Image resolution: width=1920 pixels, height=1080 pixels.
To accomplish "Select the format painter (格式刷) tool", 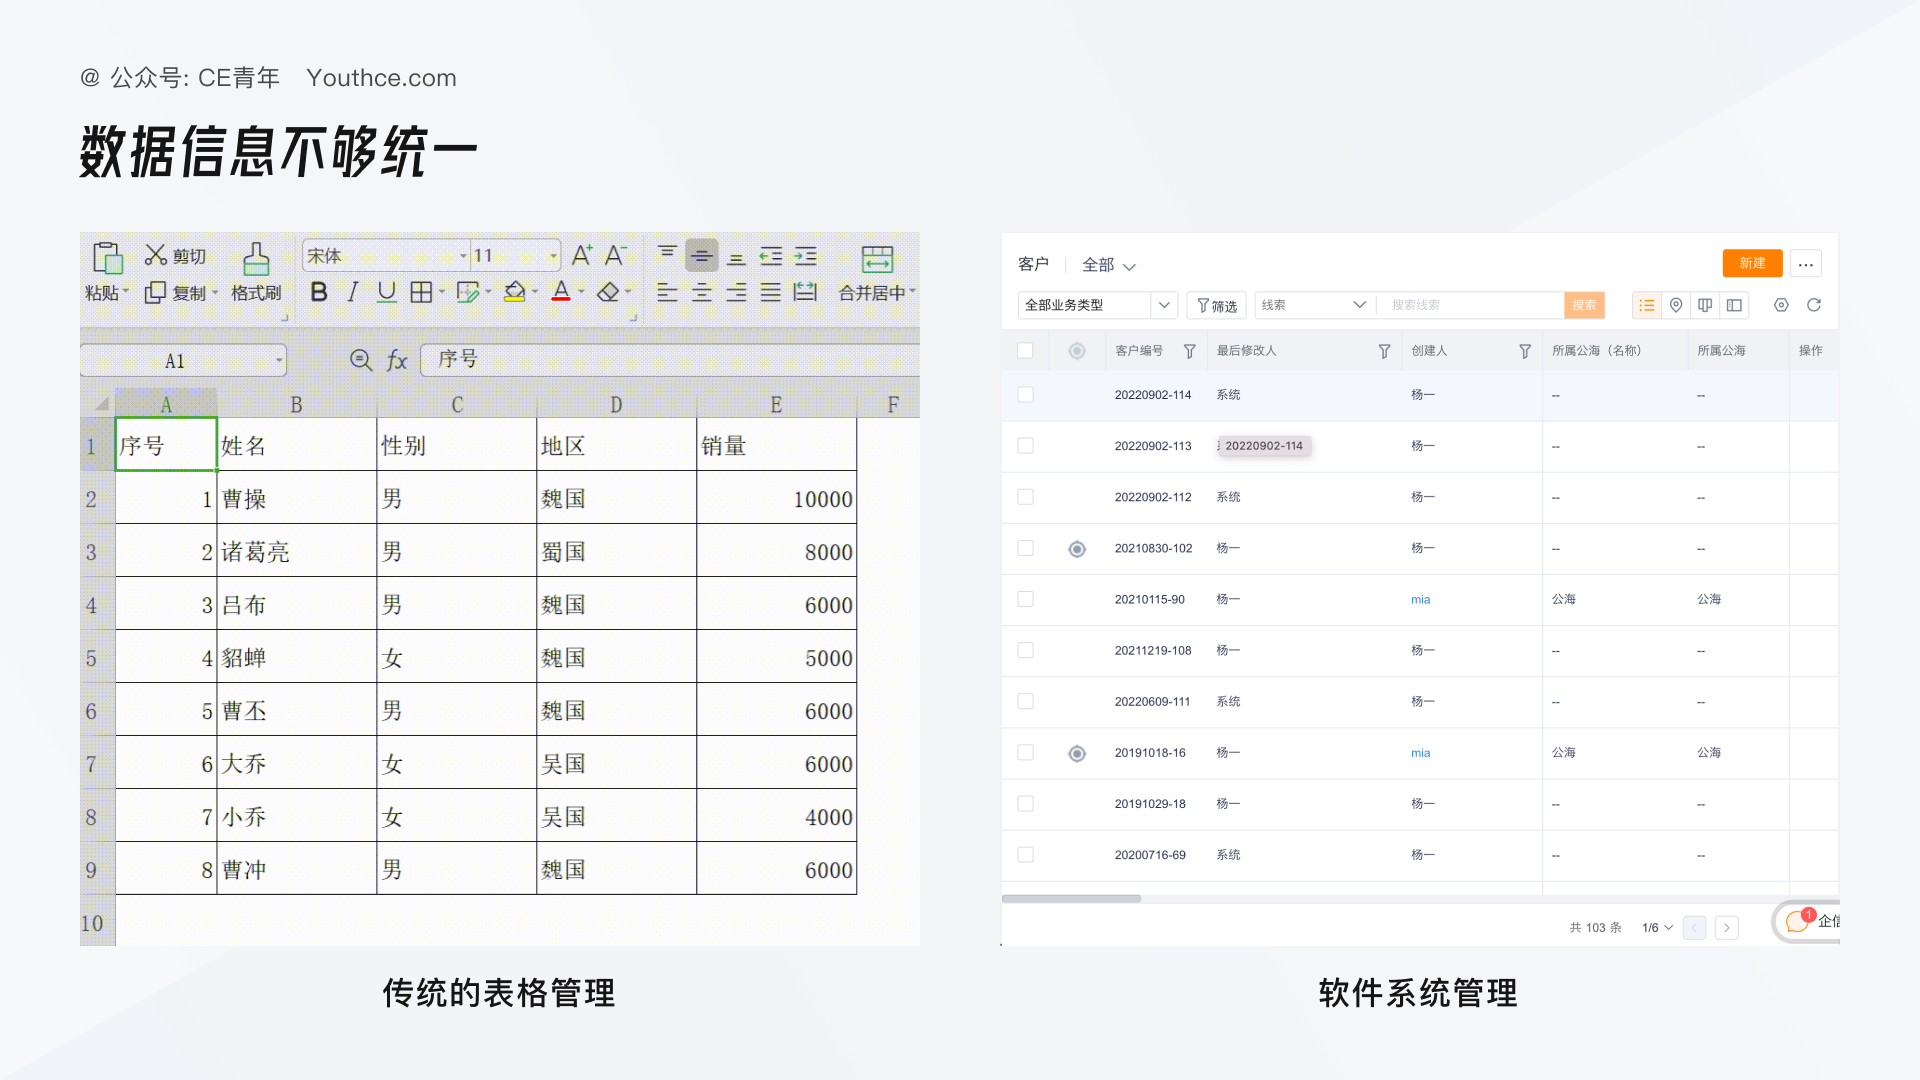I will (x=256, y=270).
